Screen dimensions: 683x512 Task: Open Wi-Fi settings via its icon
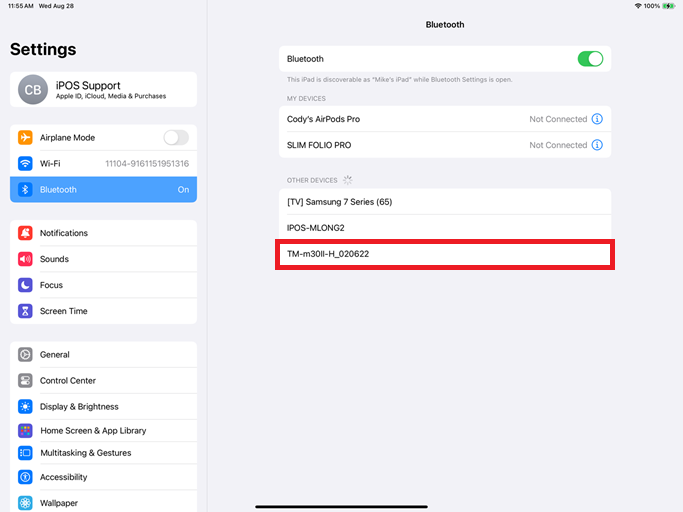25,163
